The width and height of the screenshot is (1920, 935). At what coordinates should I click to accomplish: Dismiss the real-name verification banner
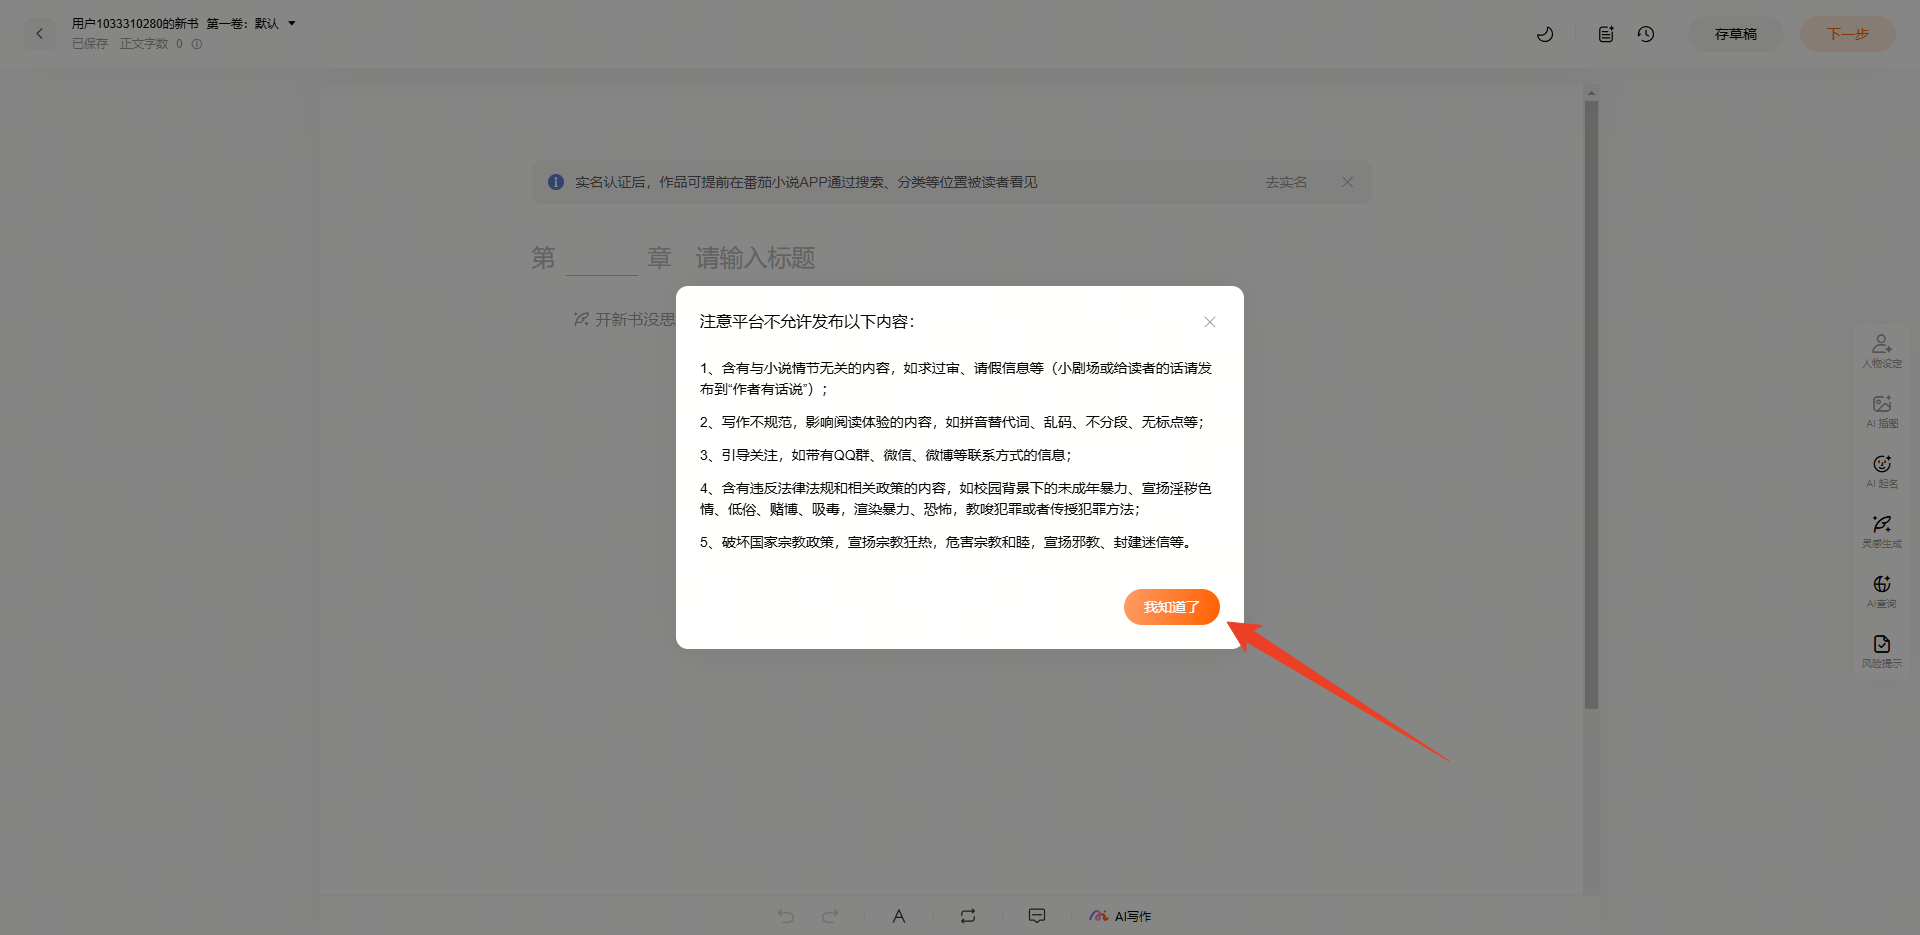(x=1348, y=182)
